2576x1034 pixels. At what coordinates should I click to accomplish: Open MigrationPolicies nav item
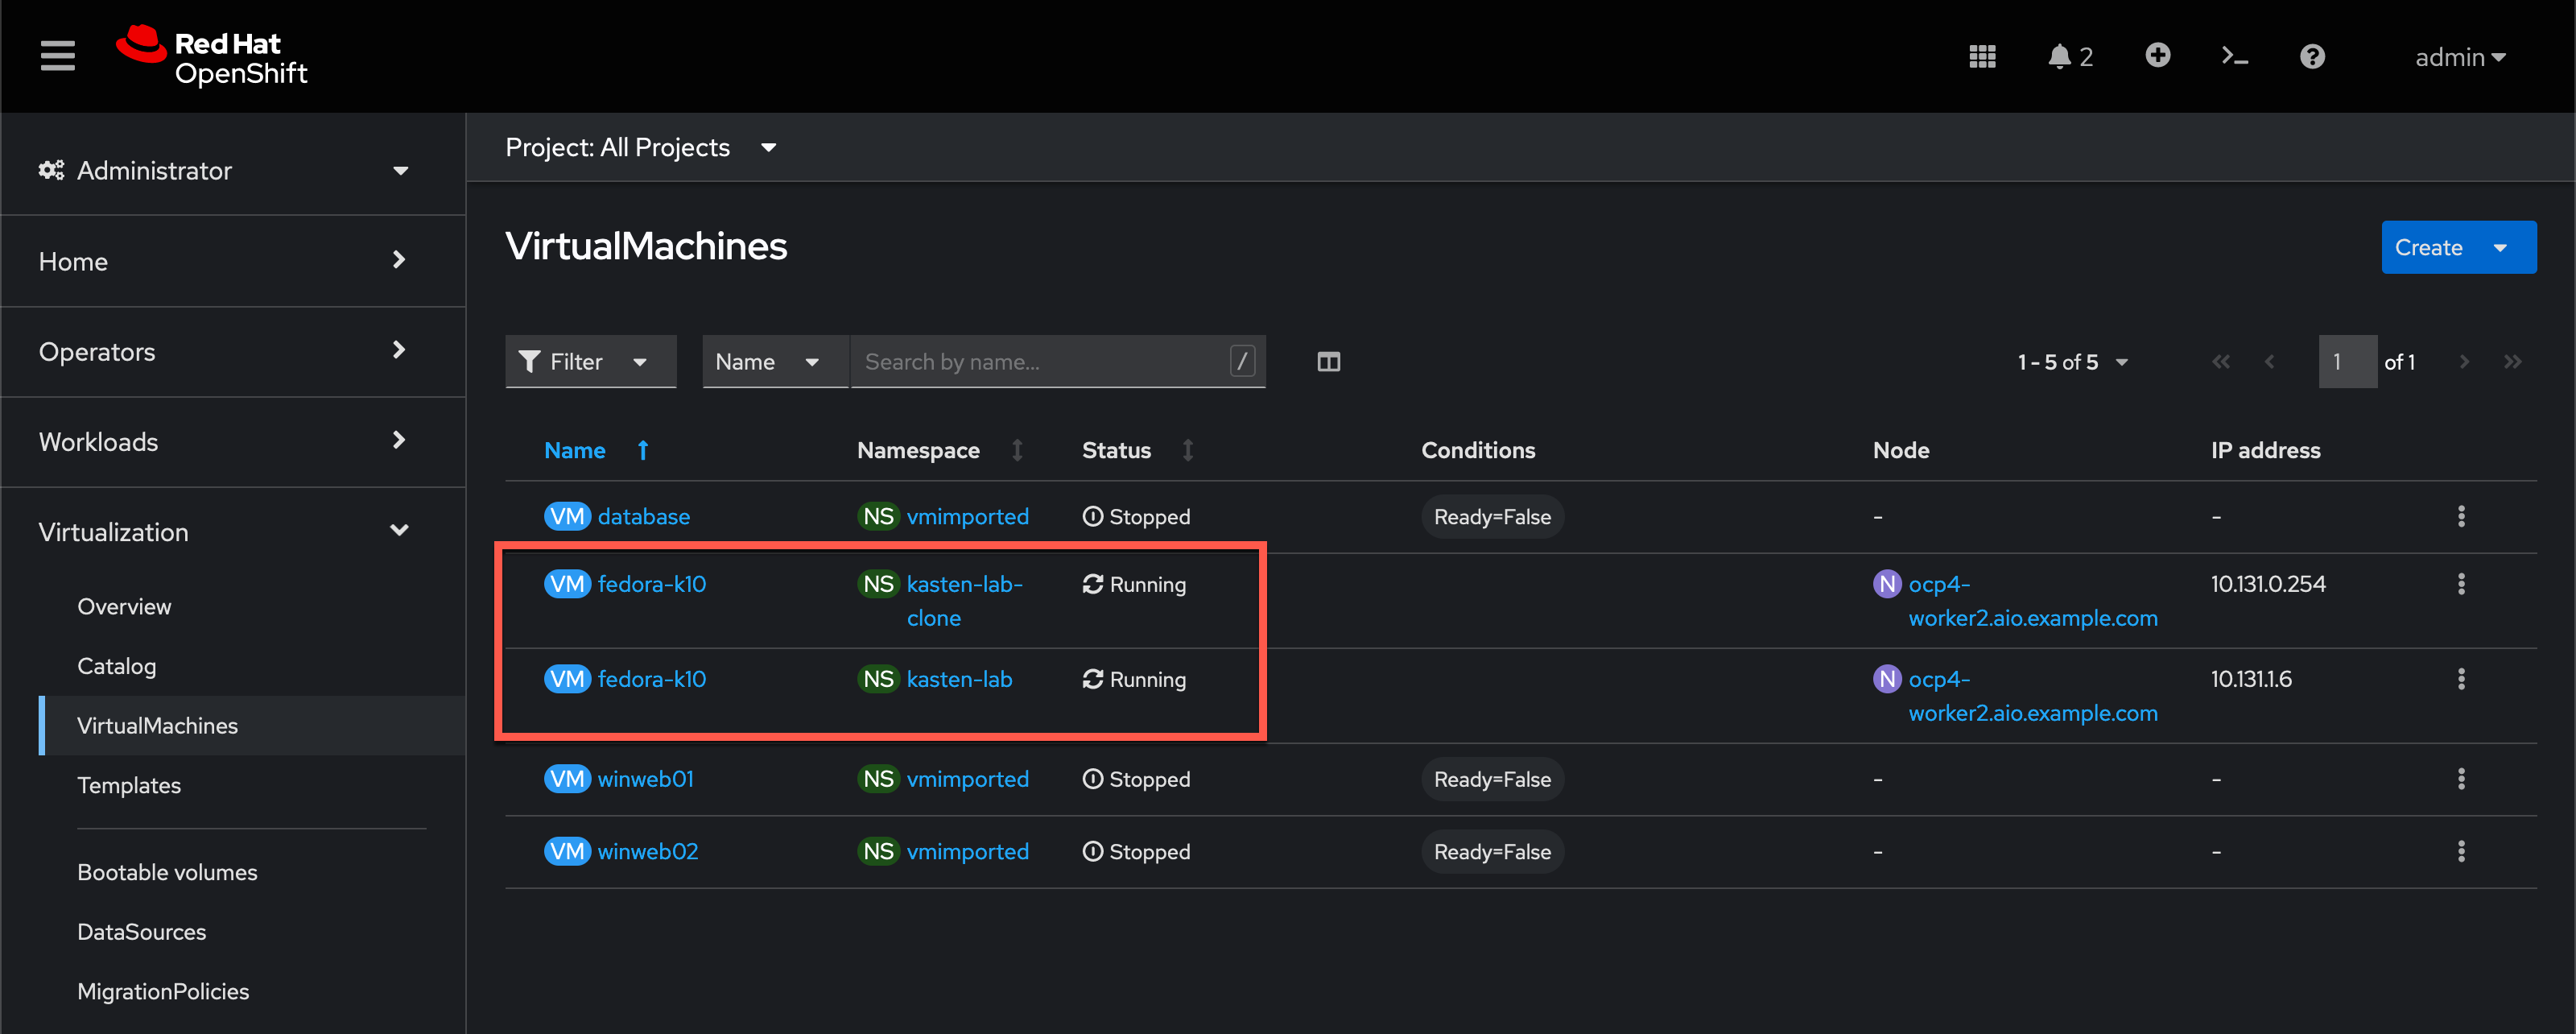(x=163, y=991)
